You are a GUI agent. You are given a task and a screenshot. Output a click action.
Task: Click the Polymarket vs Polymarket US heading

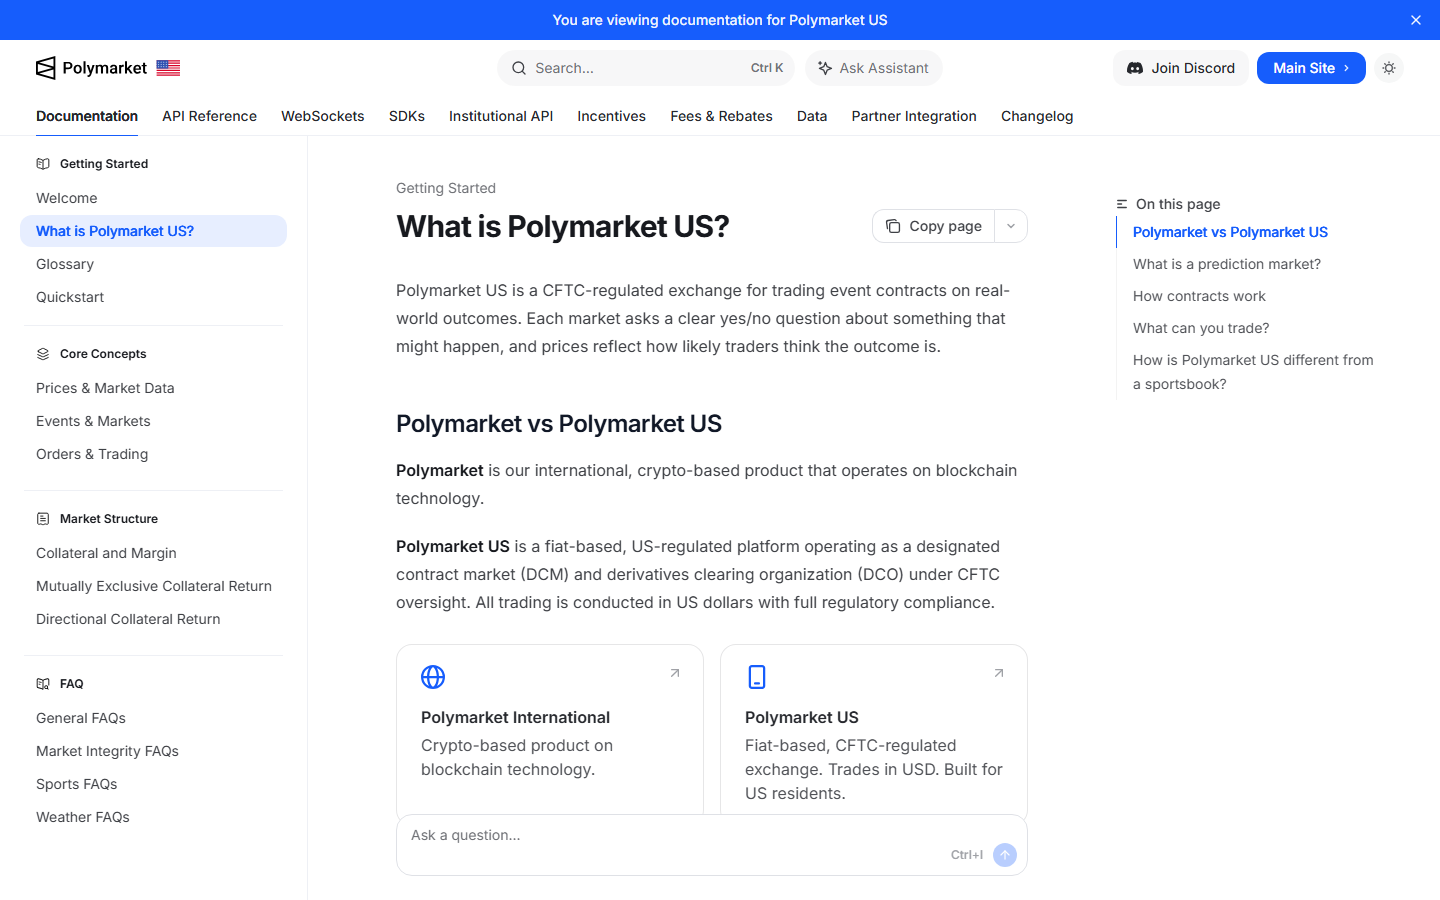point(559,424)
